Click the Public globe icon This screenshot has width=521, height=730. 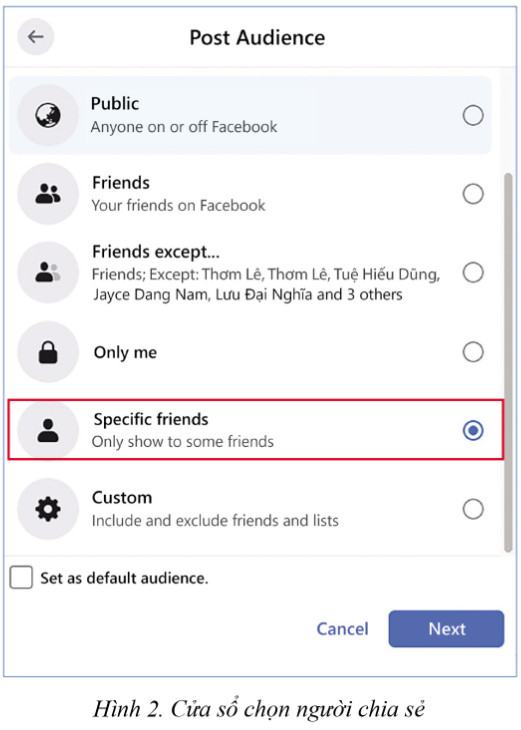pyautogui.click(x=48, y=115)
